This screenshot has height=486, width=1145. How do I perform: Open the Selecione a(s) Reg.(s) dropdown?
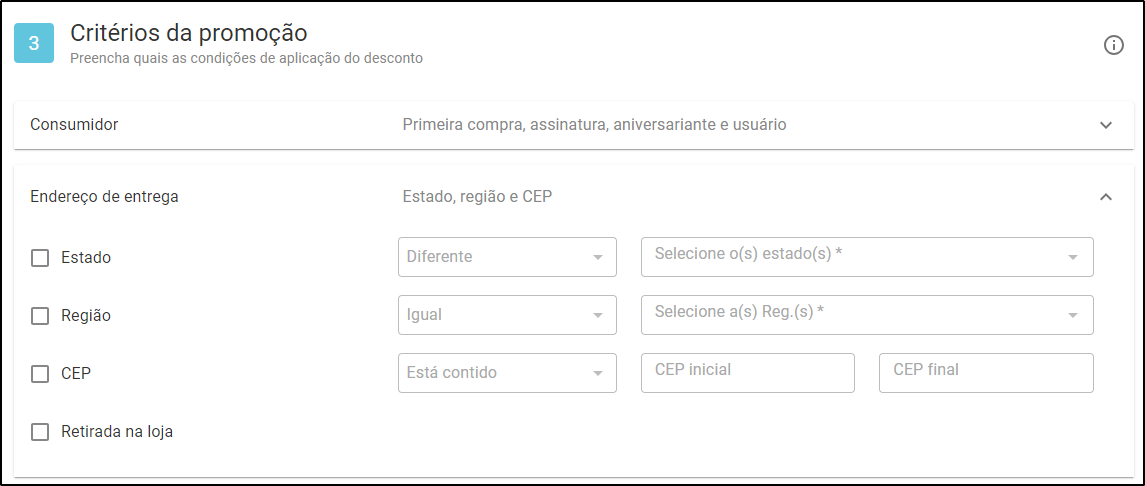click(868, 315)
